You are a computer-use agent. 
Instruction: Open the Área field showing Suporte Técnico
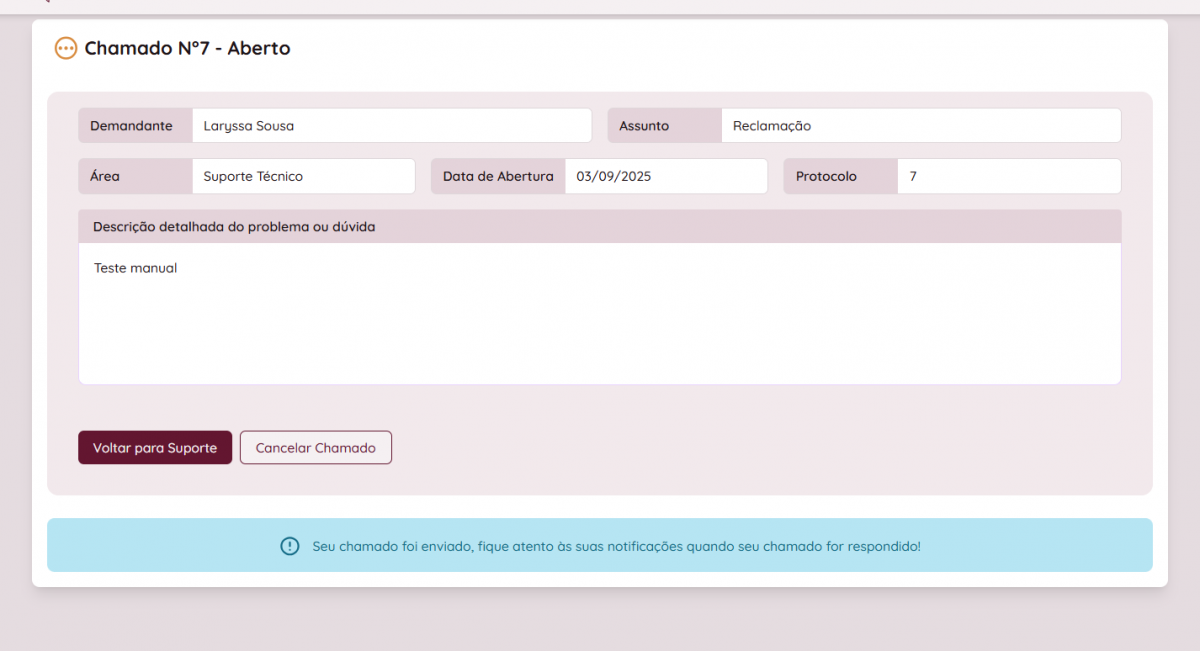point(303,176)
